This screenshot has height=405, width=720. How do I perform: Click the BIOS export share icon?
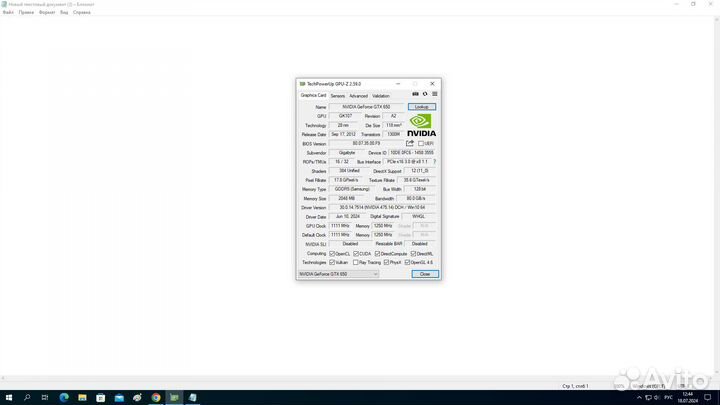coord(410,143)
